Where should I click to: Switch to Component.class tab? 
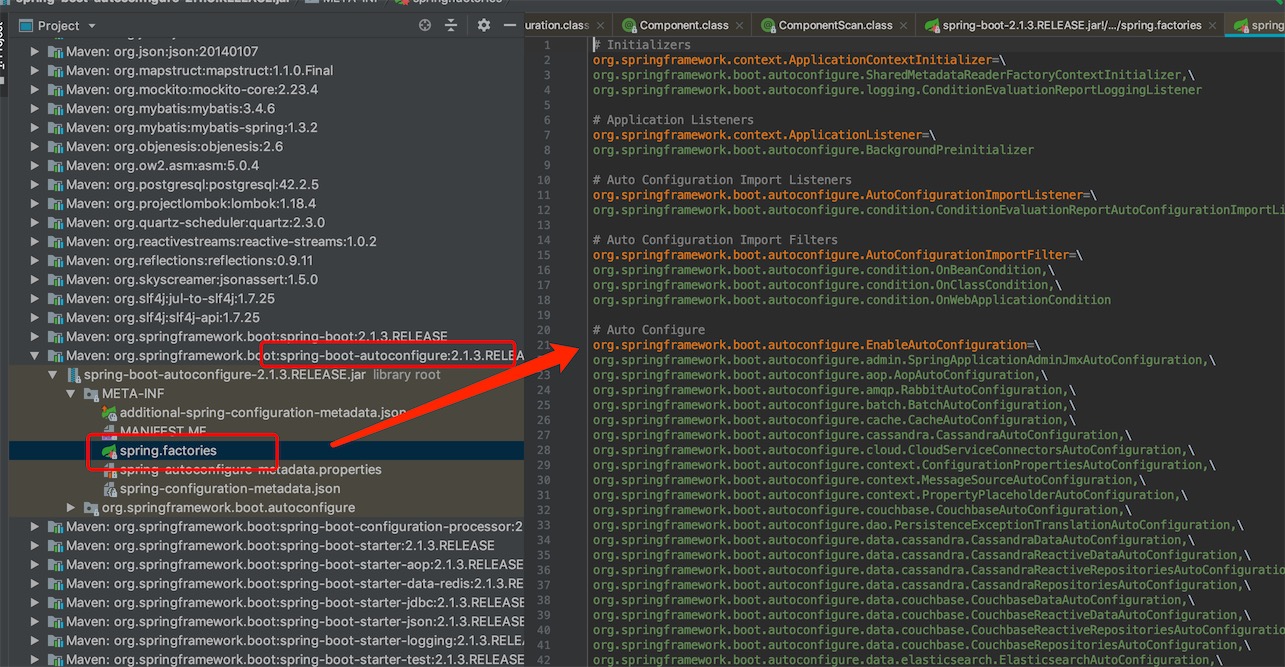tap(684, 25)
